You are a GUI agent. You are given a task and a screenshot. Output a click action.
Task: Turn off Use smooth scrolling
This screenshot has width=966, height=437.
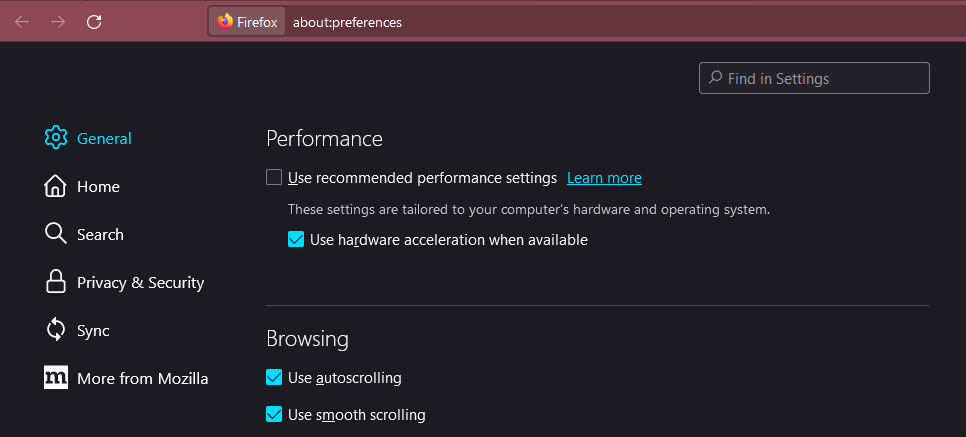pyautogui.click(x=274, y=414)
